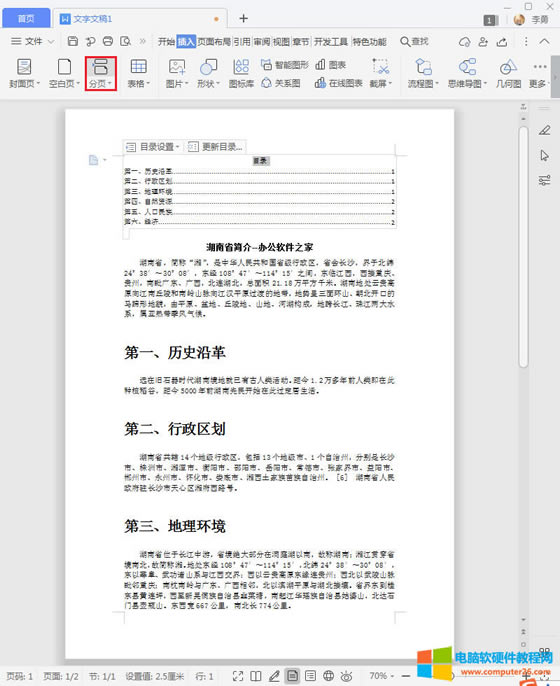Toggle page layout view in status bar

(x=292, y=676)
